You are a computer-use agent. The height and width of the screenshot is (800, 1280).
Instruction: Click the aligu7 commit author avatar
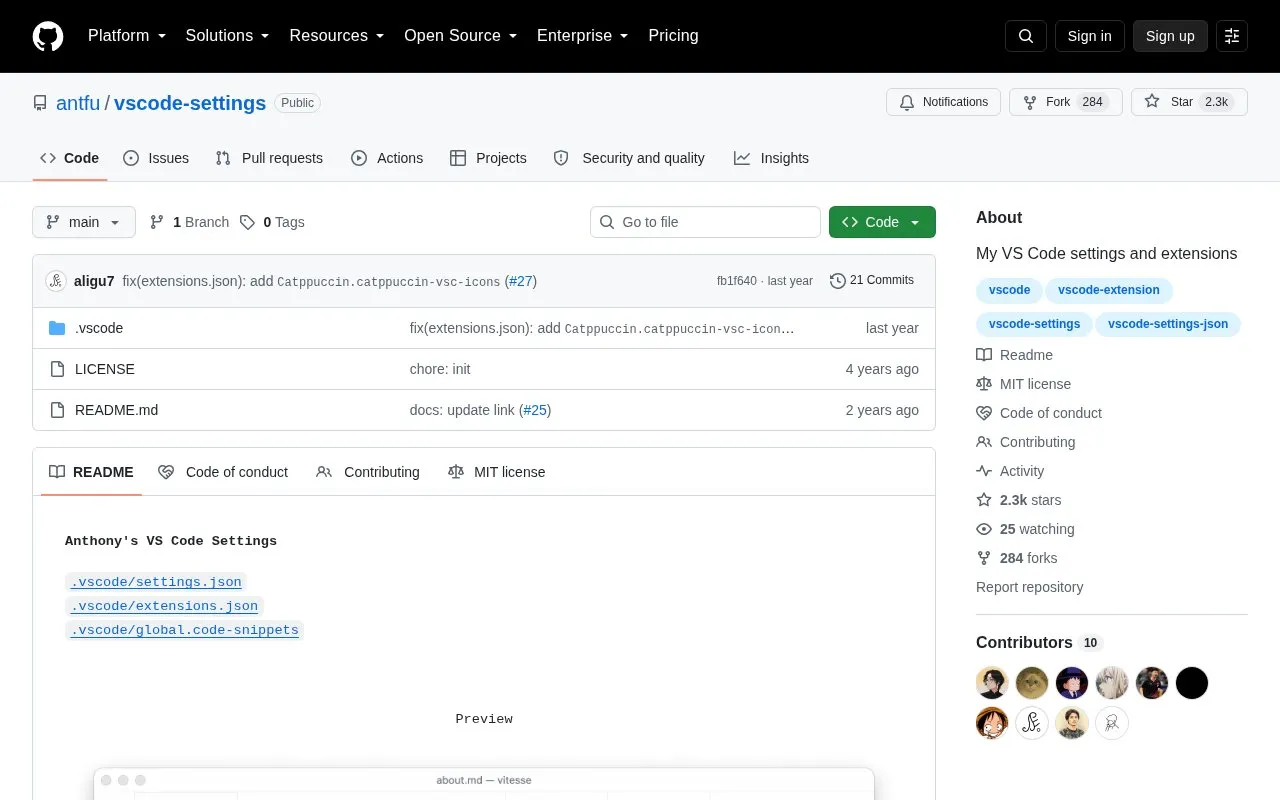click(56, 281)
